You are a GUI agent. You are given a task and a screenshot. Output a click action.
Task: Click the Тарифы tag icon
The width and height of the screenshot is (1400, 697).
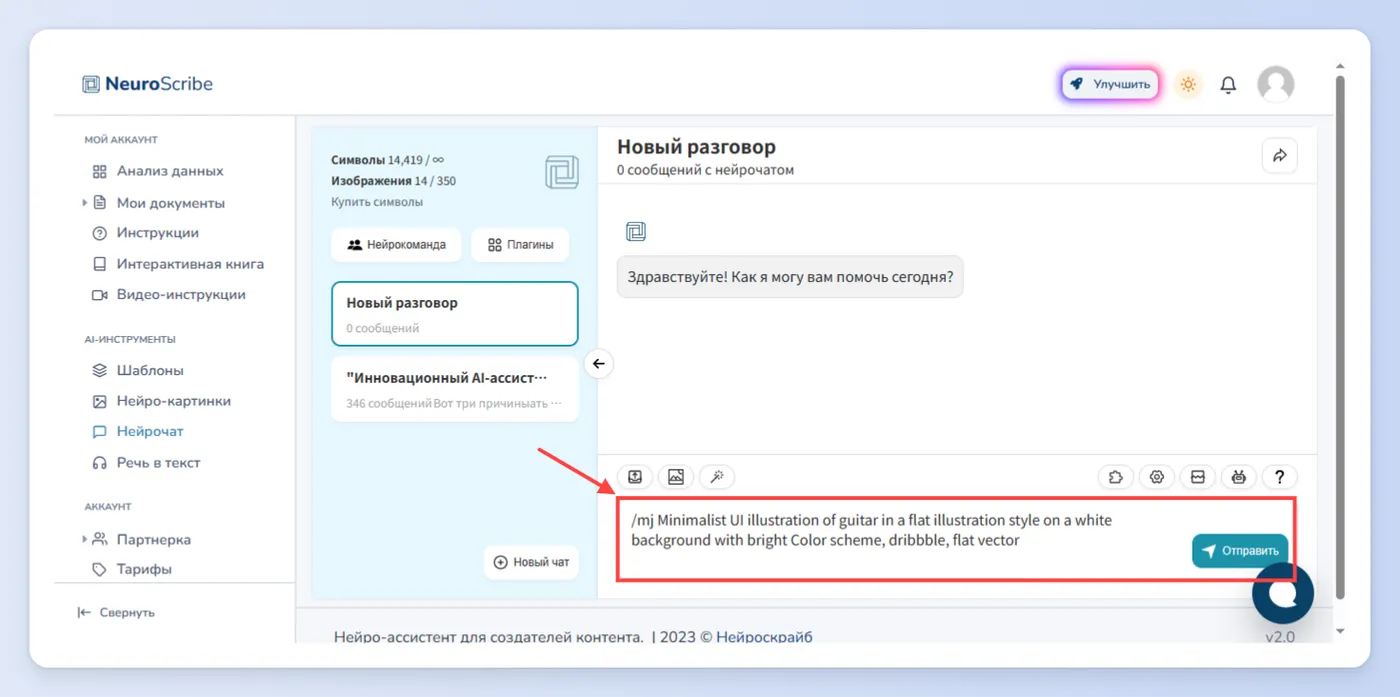click(99, 569)
